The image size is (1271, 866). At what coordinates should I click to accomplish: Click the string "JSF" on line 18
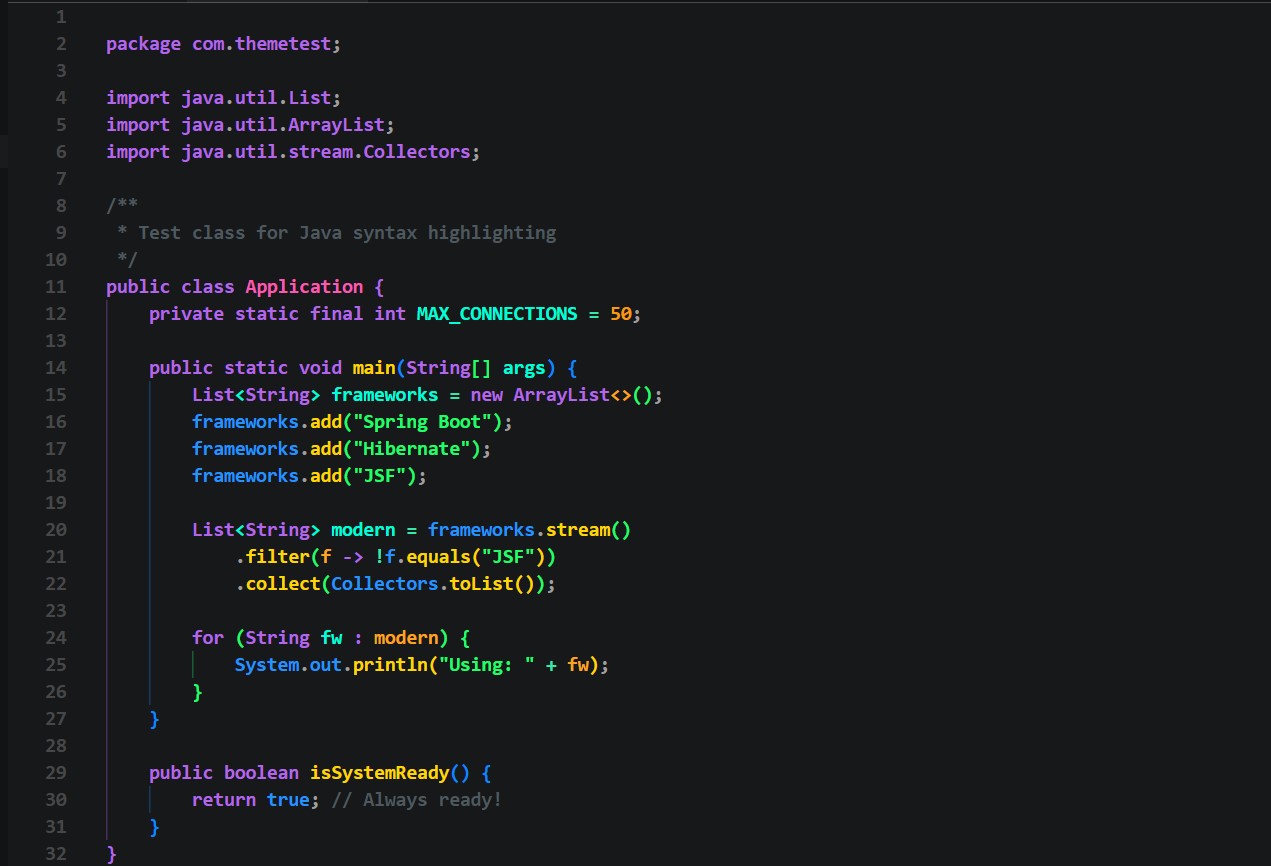click(380, 476)
